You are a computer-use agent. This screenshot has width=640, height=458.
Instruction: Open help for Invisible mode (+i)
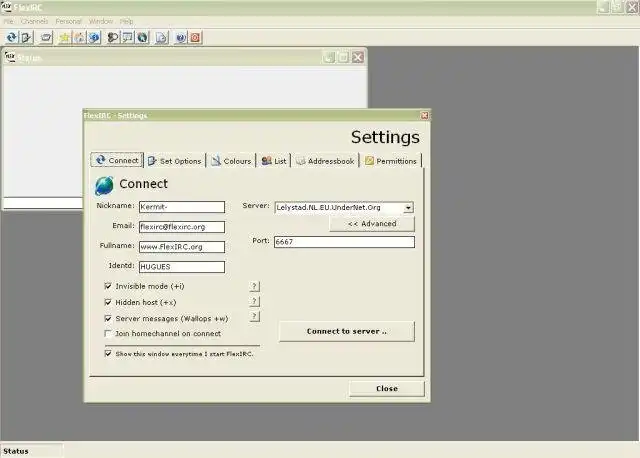coord(254,286)
